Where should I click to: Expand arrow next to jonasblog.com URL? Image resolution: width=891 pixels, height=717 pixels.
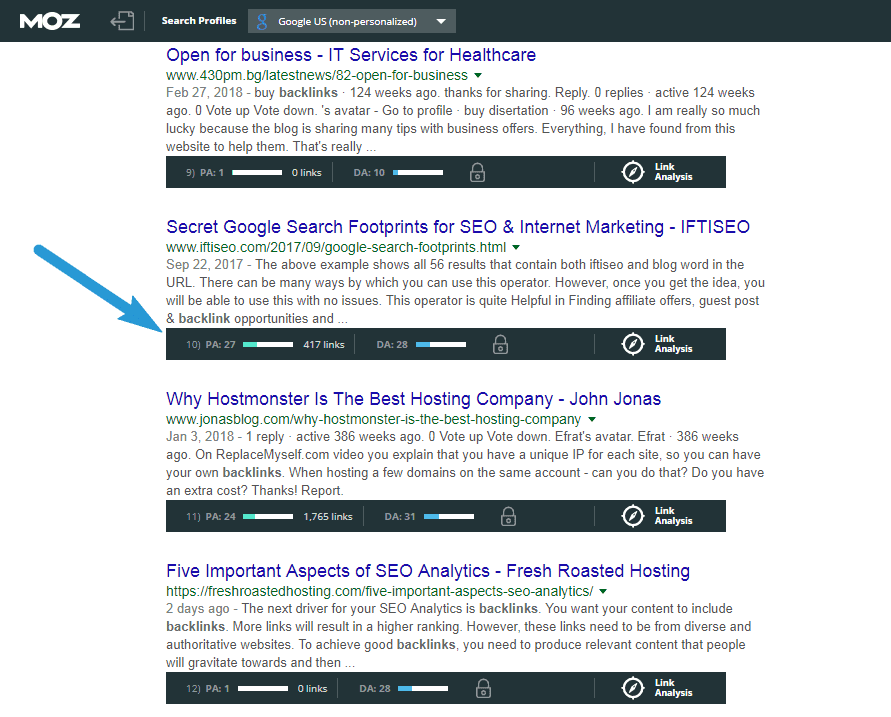click(592, 419)
